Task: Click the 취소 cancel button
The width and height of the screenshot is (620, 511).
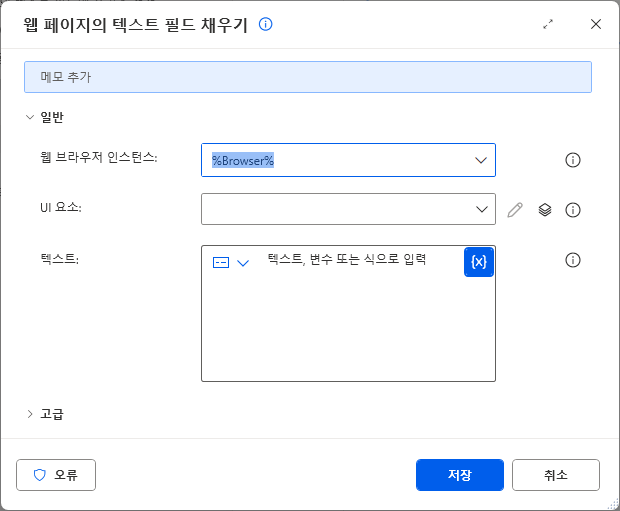Action: [556, 475]
